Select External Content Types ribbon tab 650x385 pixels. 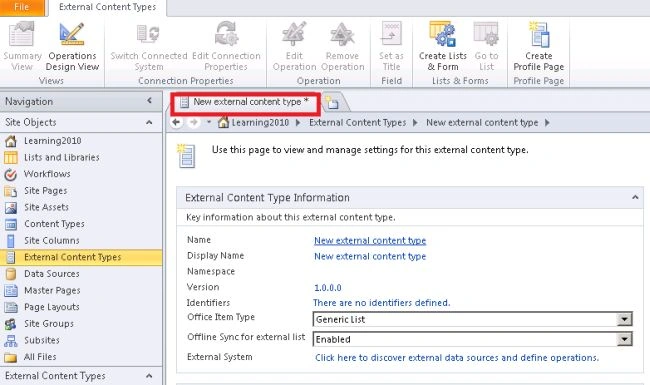point(107,7)
